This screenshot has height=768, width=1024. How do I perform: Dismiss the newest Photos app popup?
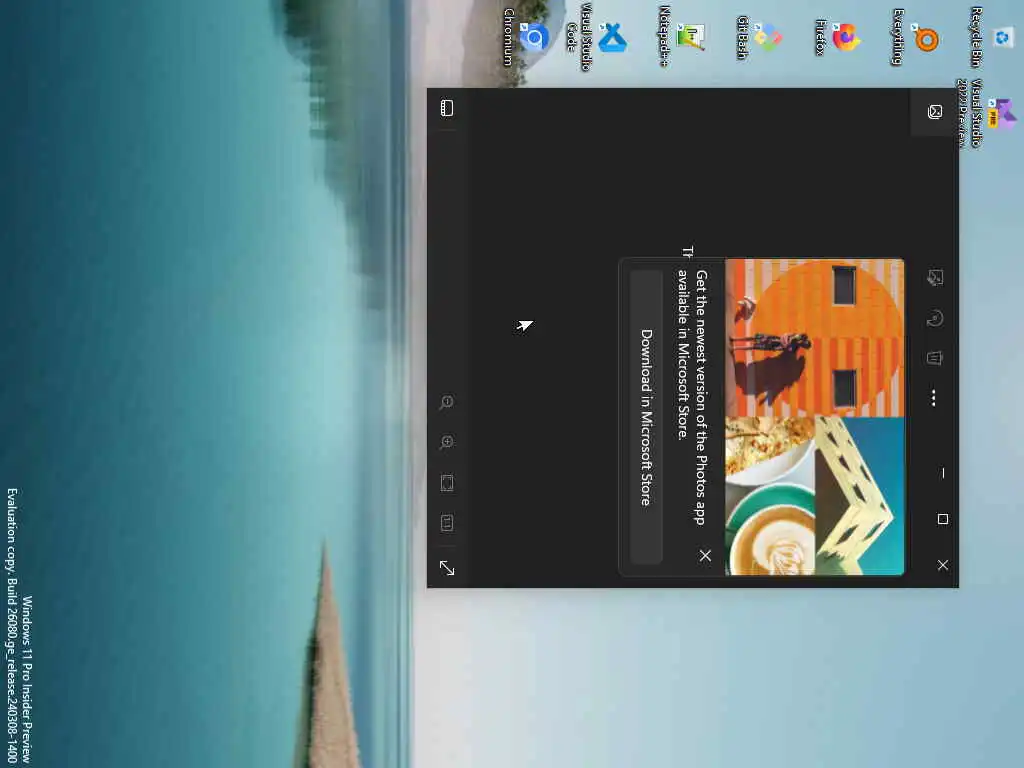(705, 556)
